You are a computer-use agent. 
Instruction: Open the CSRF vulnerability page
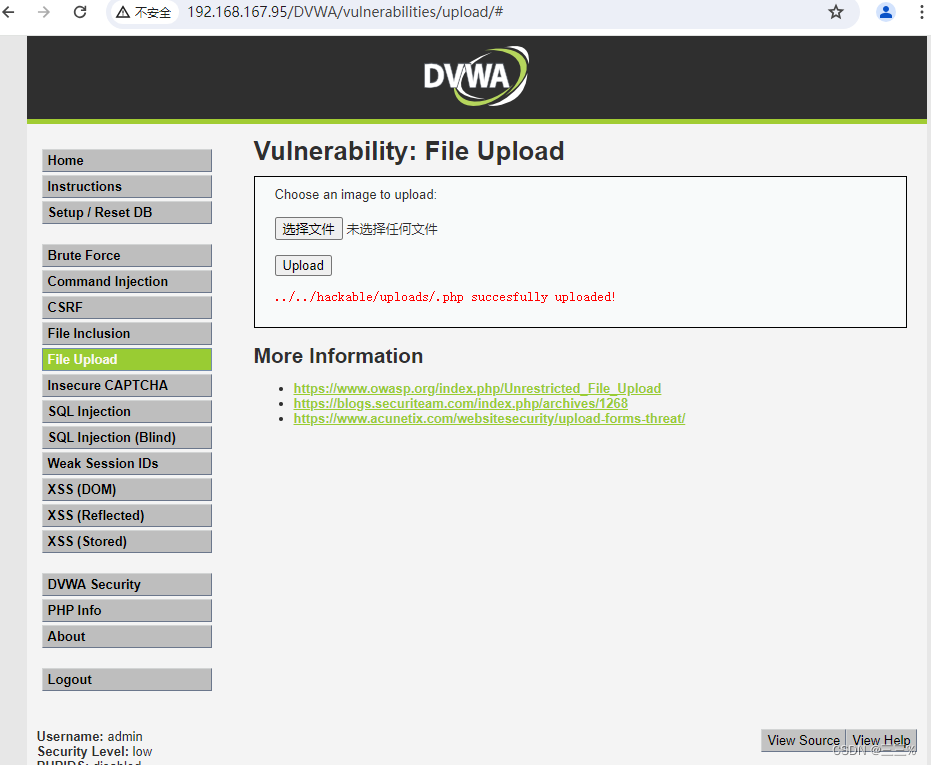127,308
